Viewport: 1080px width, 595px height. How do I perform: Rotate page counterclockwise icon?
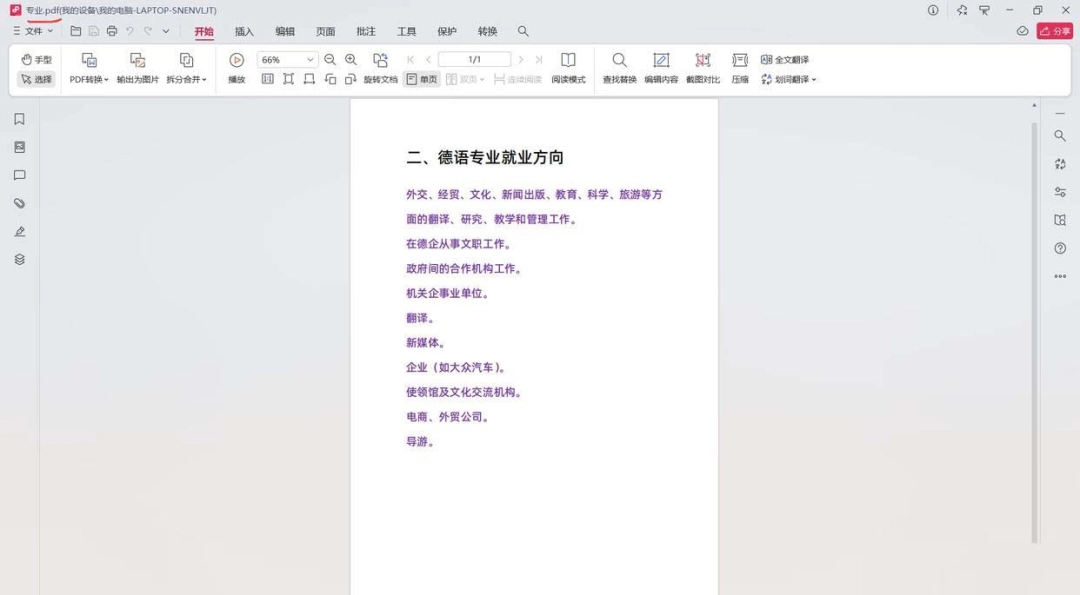point(331,79)
